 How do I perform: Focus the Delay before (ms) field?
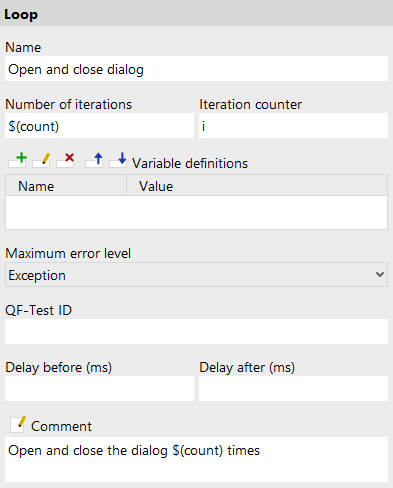pos(99,389)
